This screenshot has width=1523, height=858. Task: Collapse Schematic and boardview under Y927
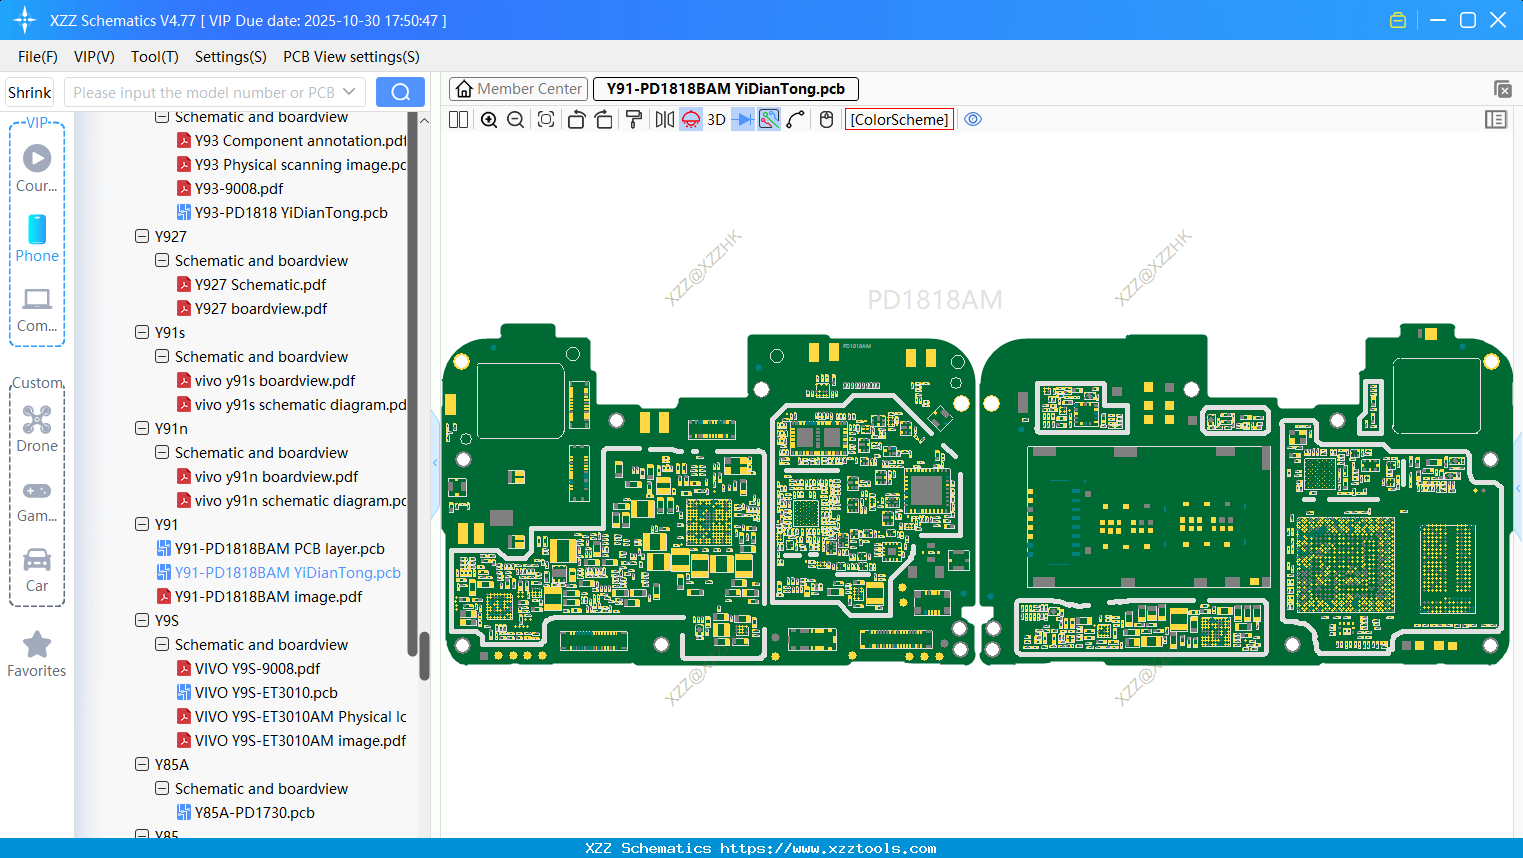(x=162, y=260)
